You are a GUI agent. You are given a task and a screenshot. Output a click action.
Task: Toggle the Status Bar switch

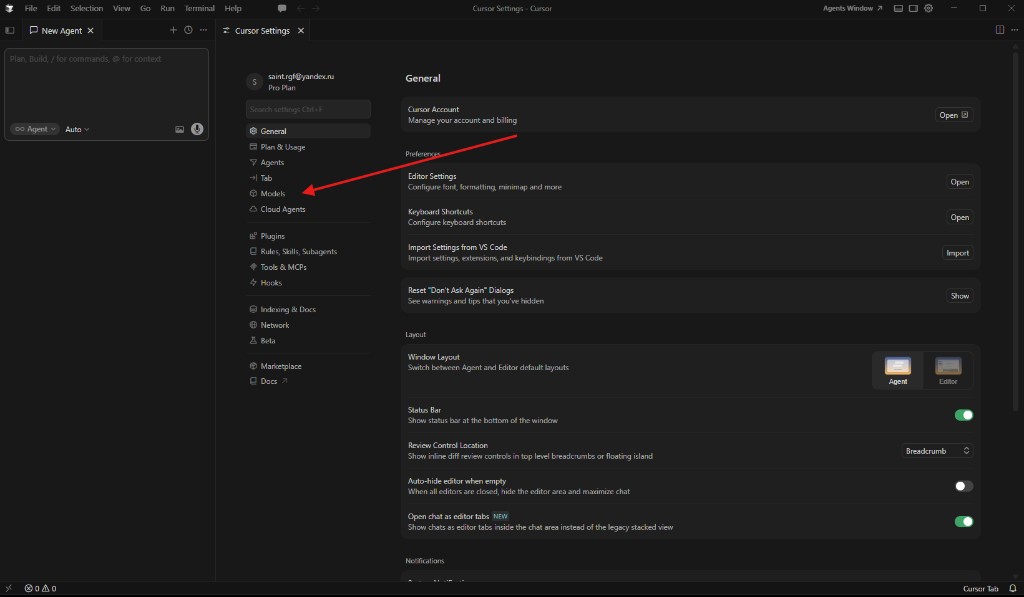click(963, 415)
